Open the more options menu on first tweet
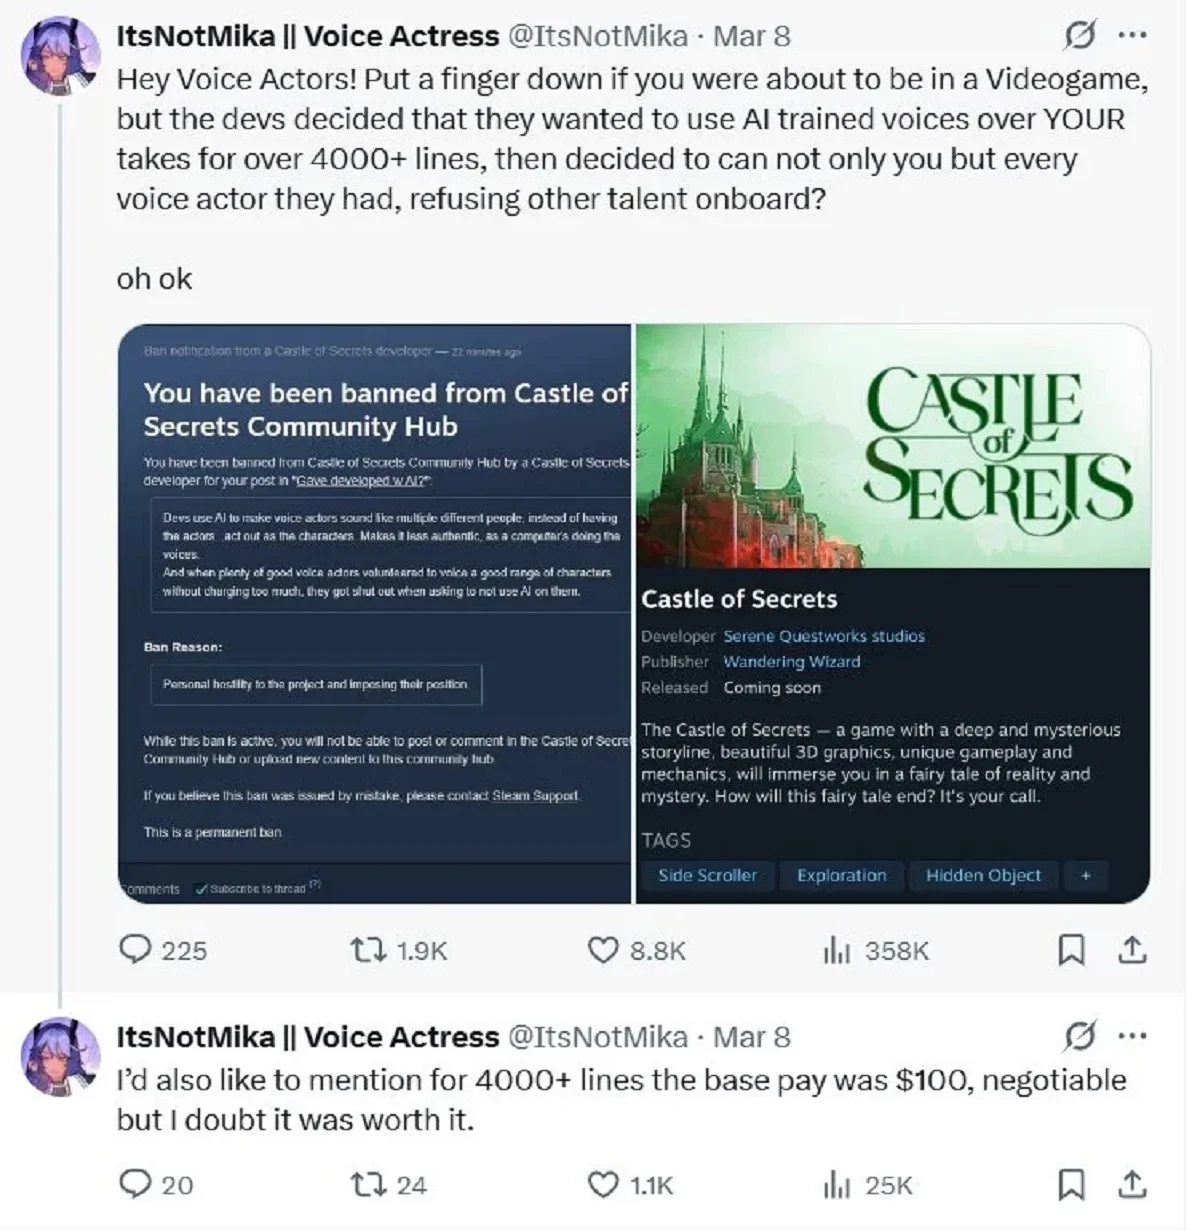The image size is (1200, 1231). 1132,36
